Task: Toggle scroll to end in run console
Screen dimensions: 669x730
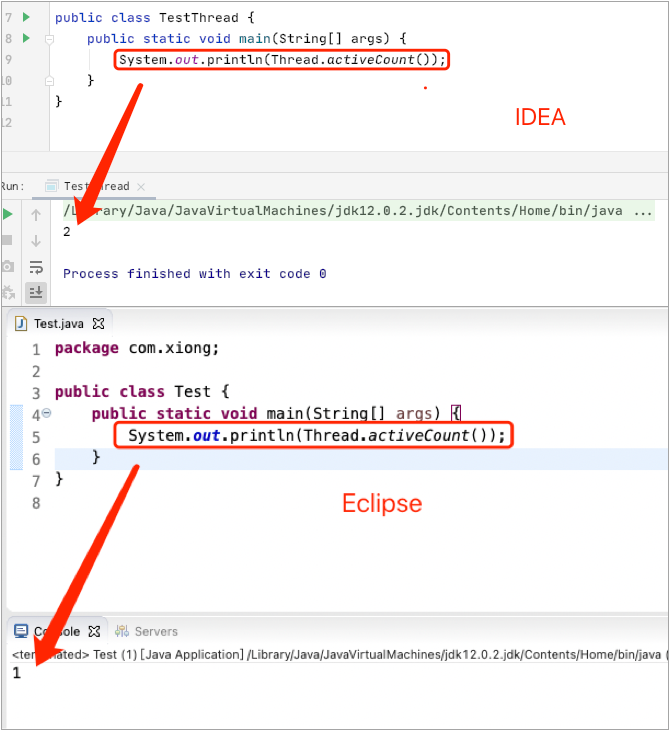Action: (x=36, y=292)
